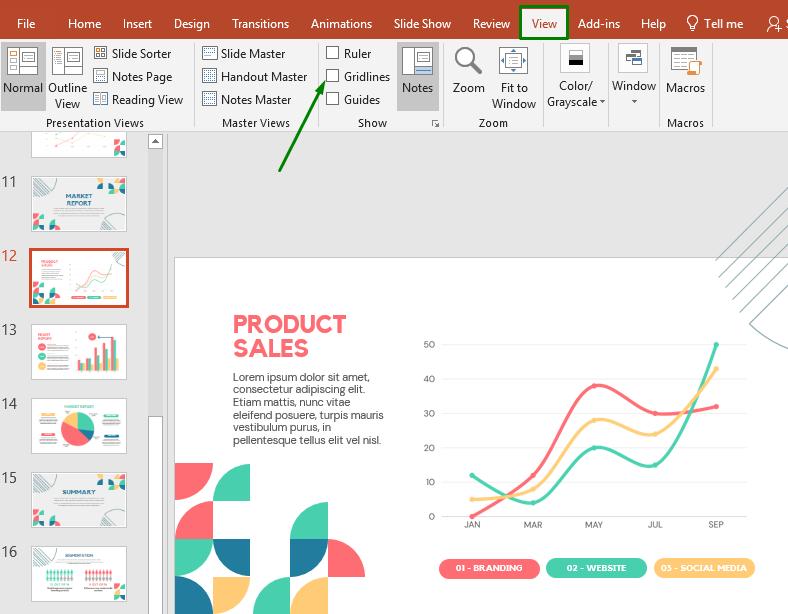Switch to Reading View
788x614 pixels.
[x=138, y=99]
